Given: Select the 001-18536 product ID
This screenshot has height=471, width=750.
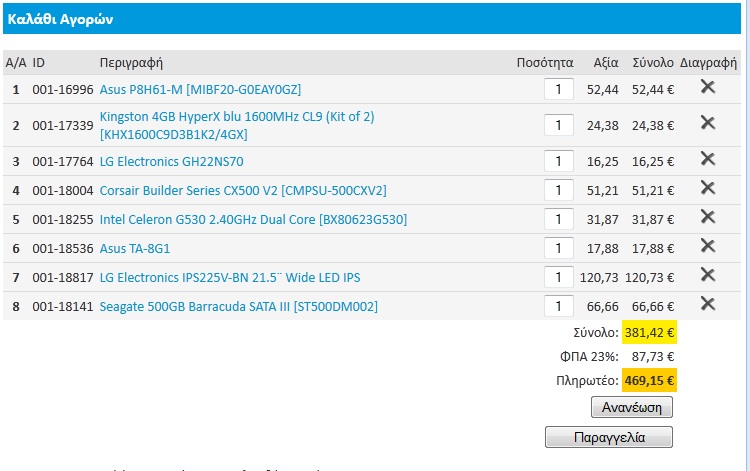Looking at the screenshot, I should point(63,249).
